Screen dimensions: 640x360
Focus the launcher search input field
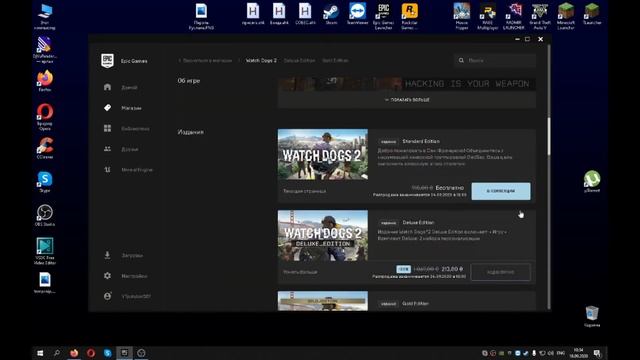pos(495,60)
